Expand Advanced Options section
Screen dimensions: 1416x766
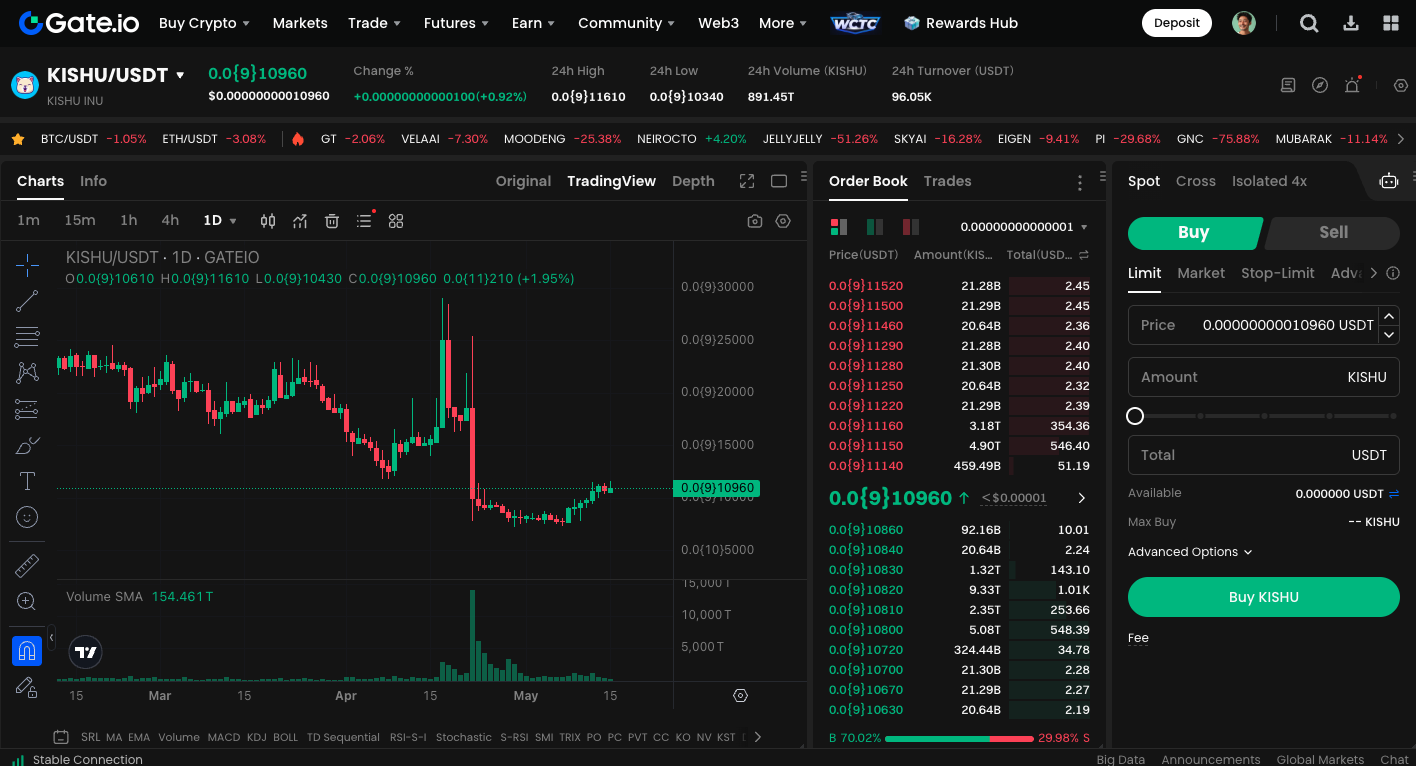(x=1190, y=552)
